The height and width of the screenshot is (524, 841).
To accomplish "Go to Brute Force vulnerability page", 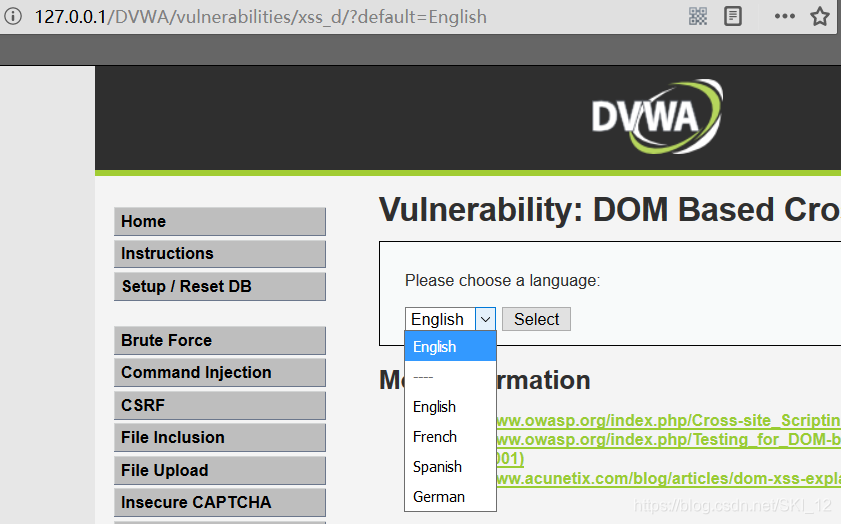I will click(220, 341).
